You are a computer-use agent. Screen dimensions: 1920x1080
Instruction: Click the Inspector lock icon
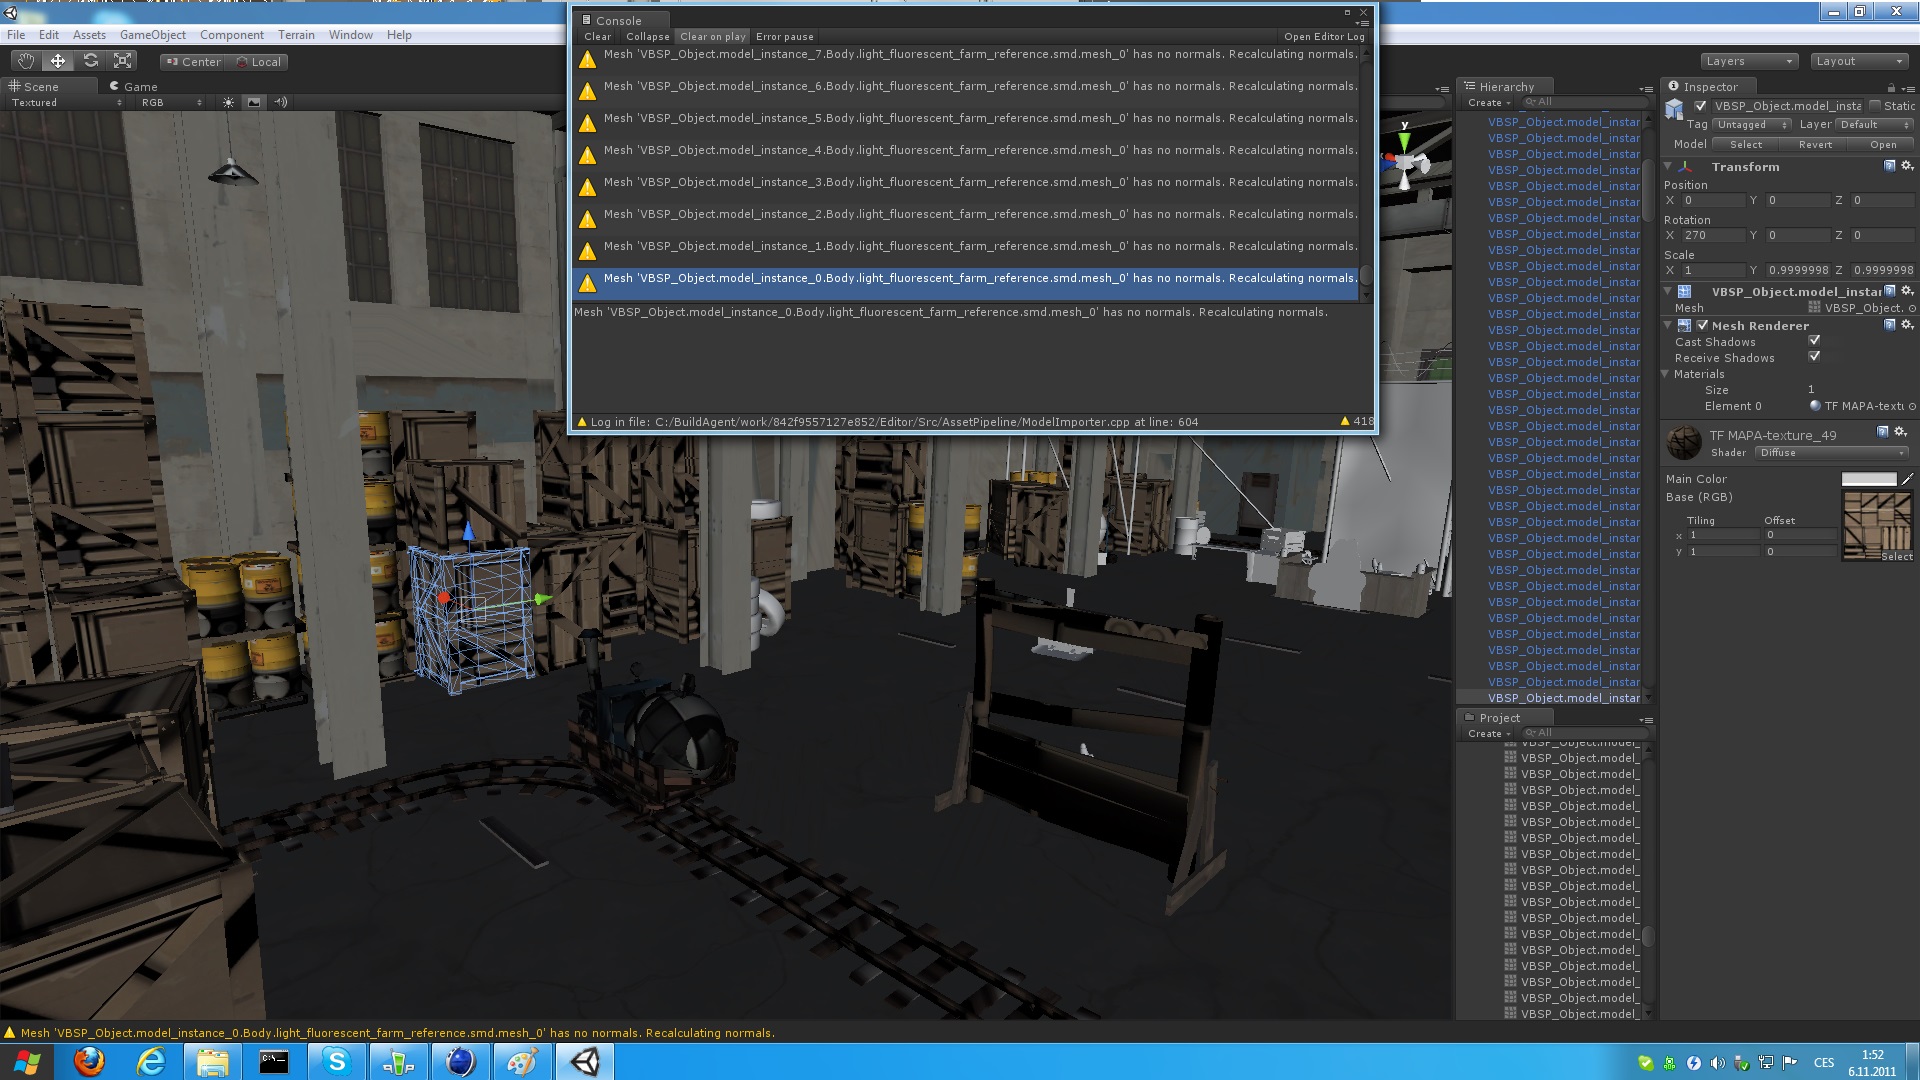(x=1891, y=87)
